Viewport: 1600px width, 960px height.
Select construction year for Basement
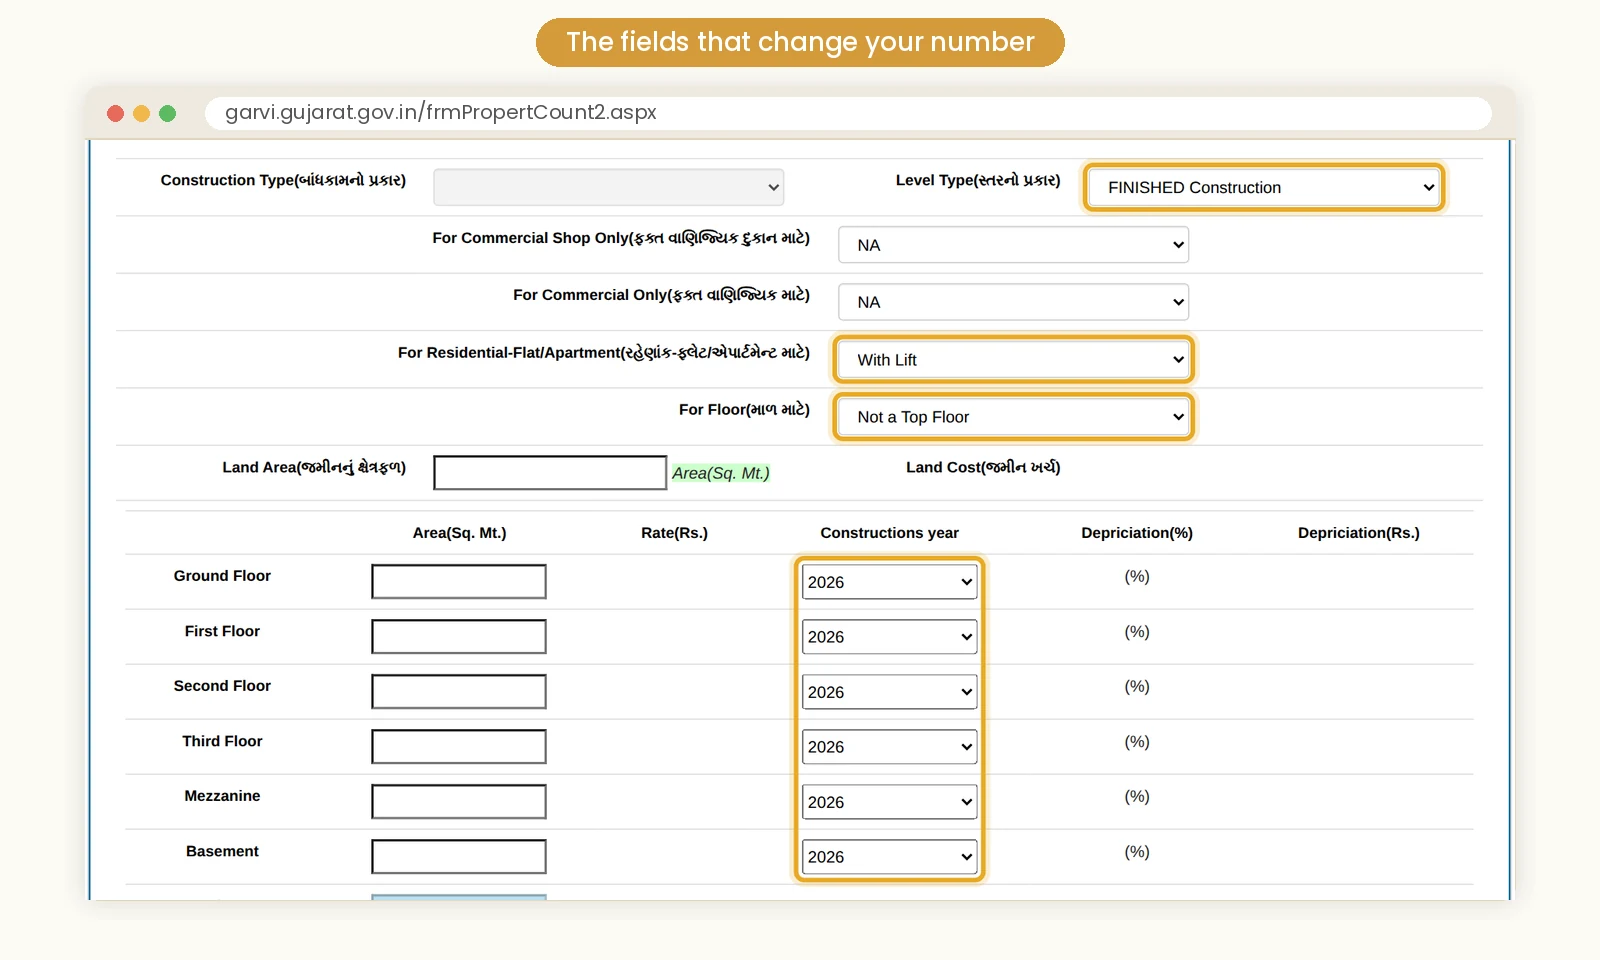tap(889, 857)
